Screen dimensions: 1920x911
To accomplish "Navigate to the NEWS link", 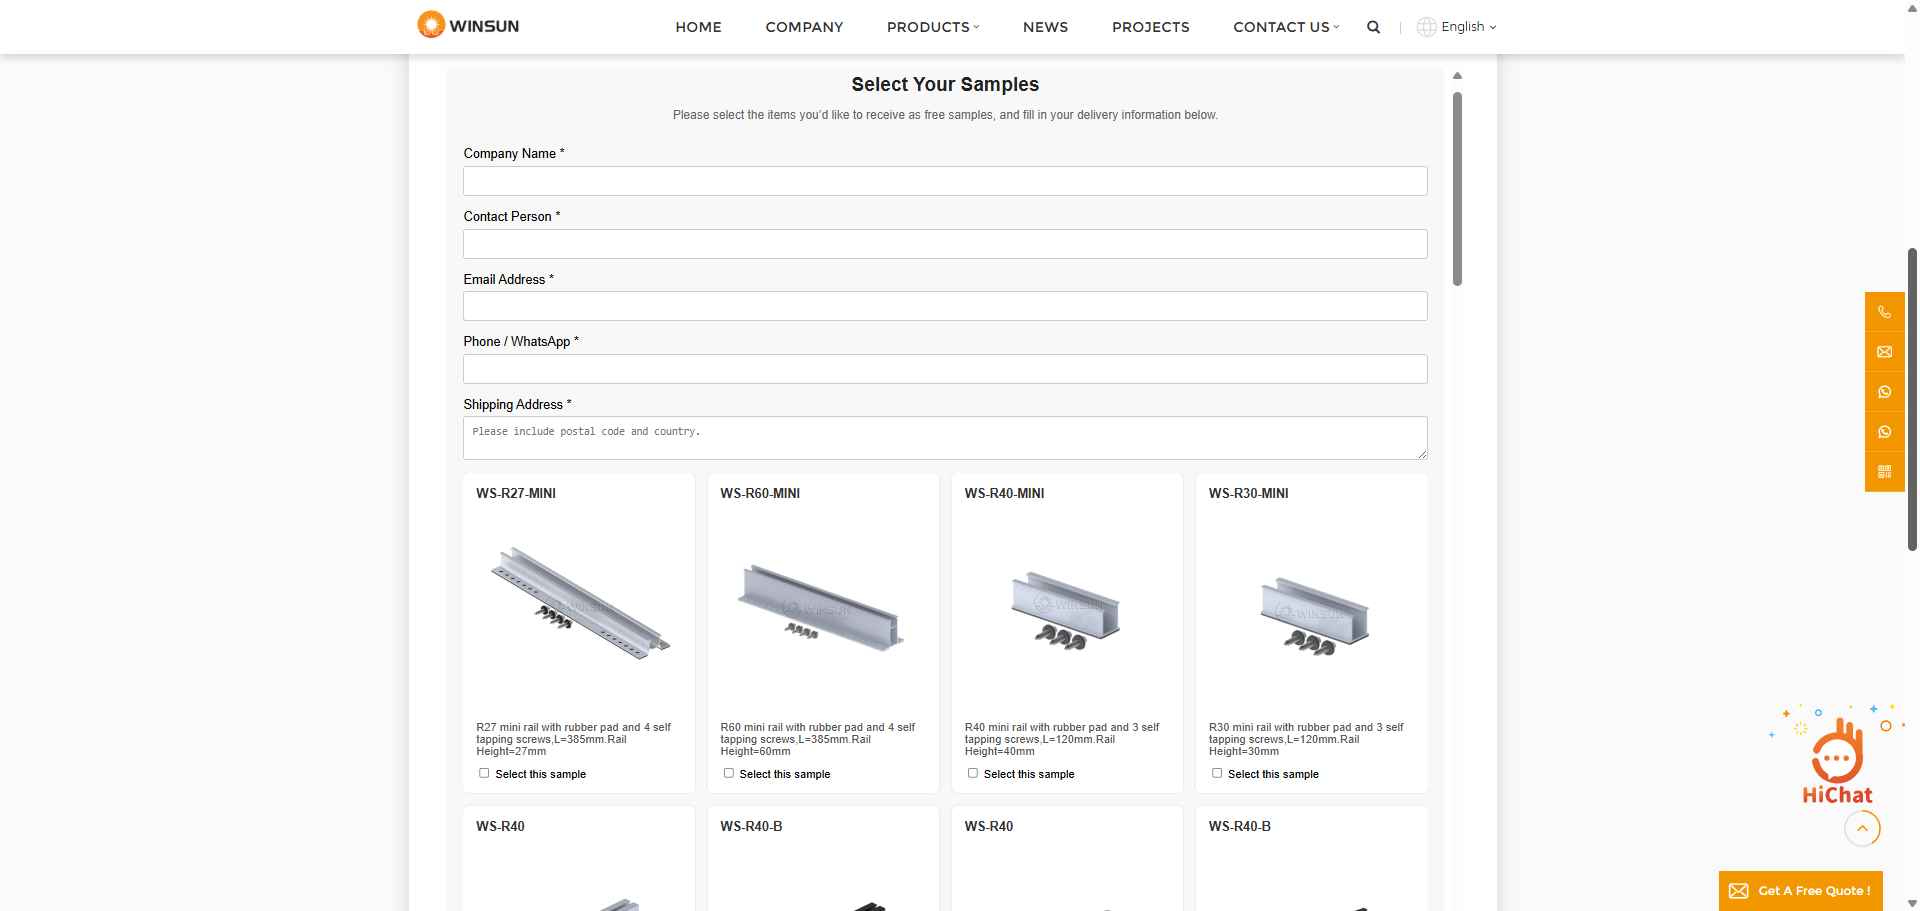I will coord(1045,27).
